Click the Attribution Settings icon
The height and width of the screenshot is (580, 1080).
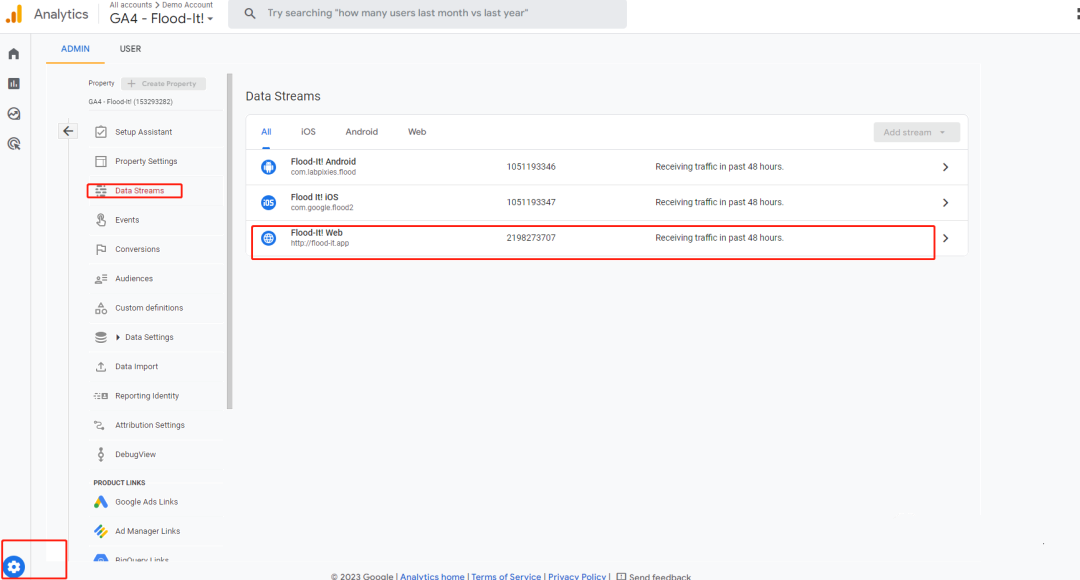99,425
